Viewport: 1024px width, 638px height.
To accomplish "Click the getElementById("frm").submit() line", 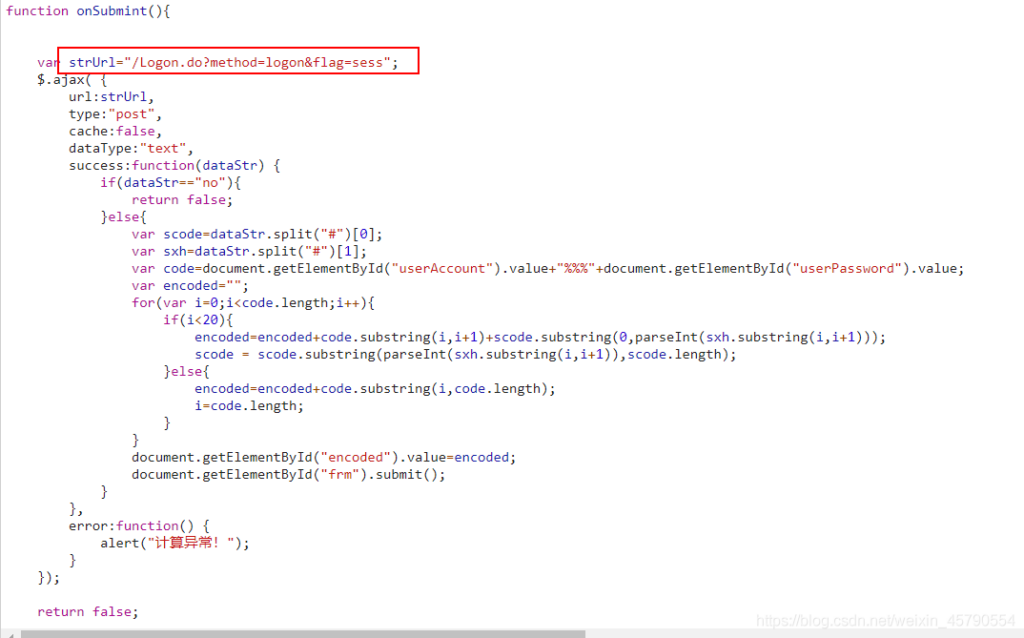I will click(288, 474).
